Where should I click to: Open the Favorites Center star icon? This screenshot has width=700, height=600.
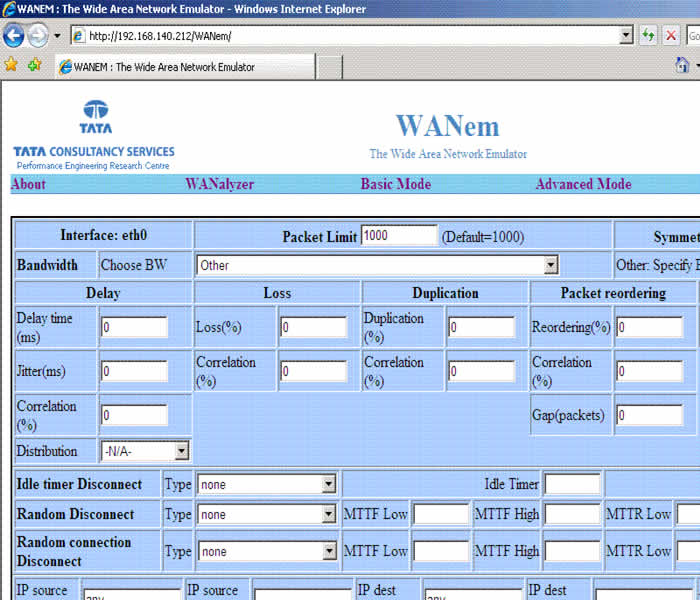coord(11,65)
